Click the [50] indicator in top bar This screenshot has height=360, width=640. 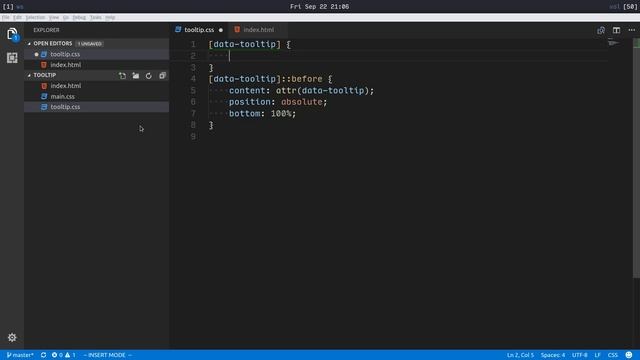(x=630, y=7)
